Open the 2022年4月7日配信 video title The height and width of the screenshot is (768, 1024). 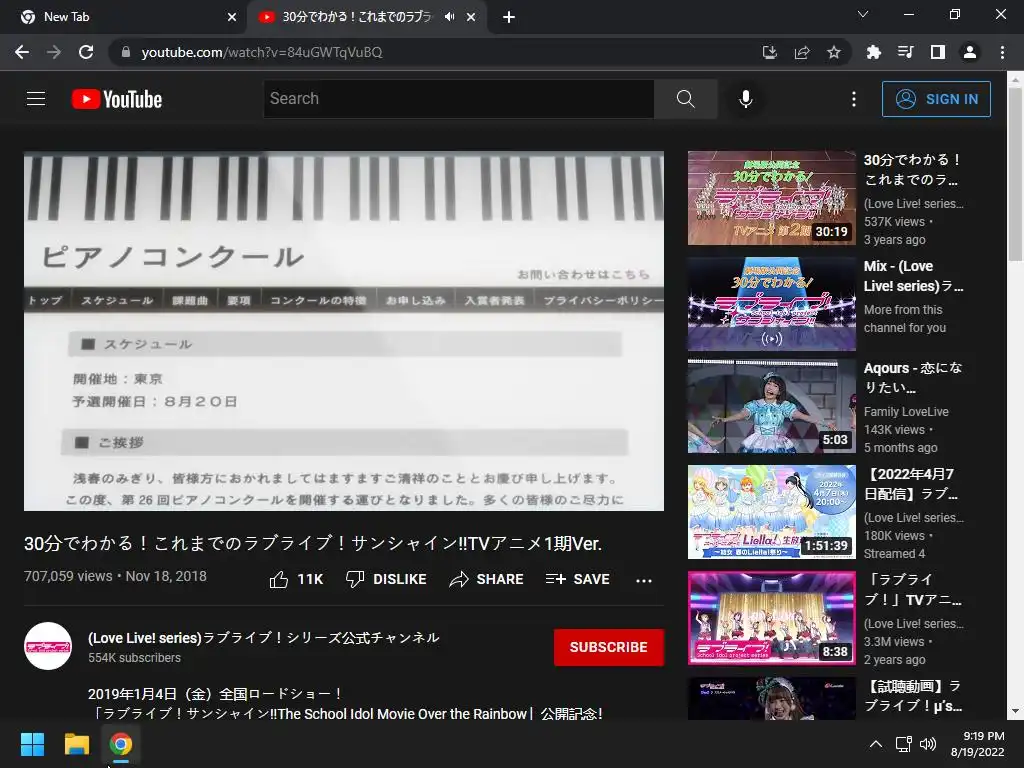pos(912,484)
